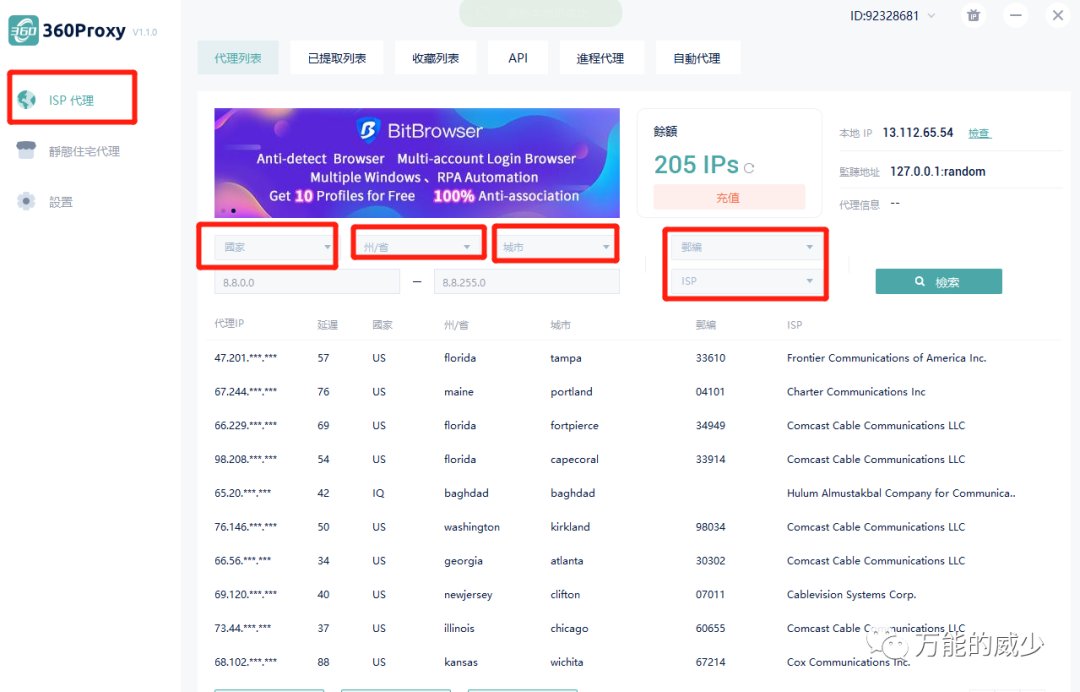
Task: Open 設置 in sidebar
Action: [61, 202]
